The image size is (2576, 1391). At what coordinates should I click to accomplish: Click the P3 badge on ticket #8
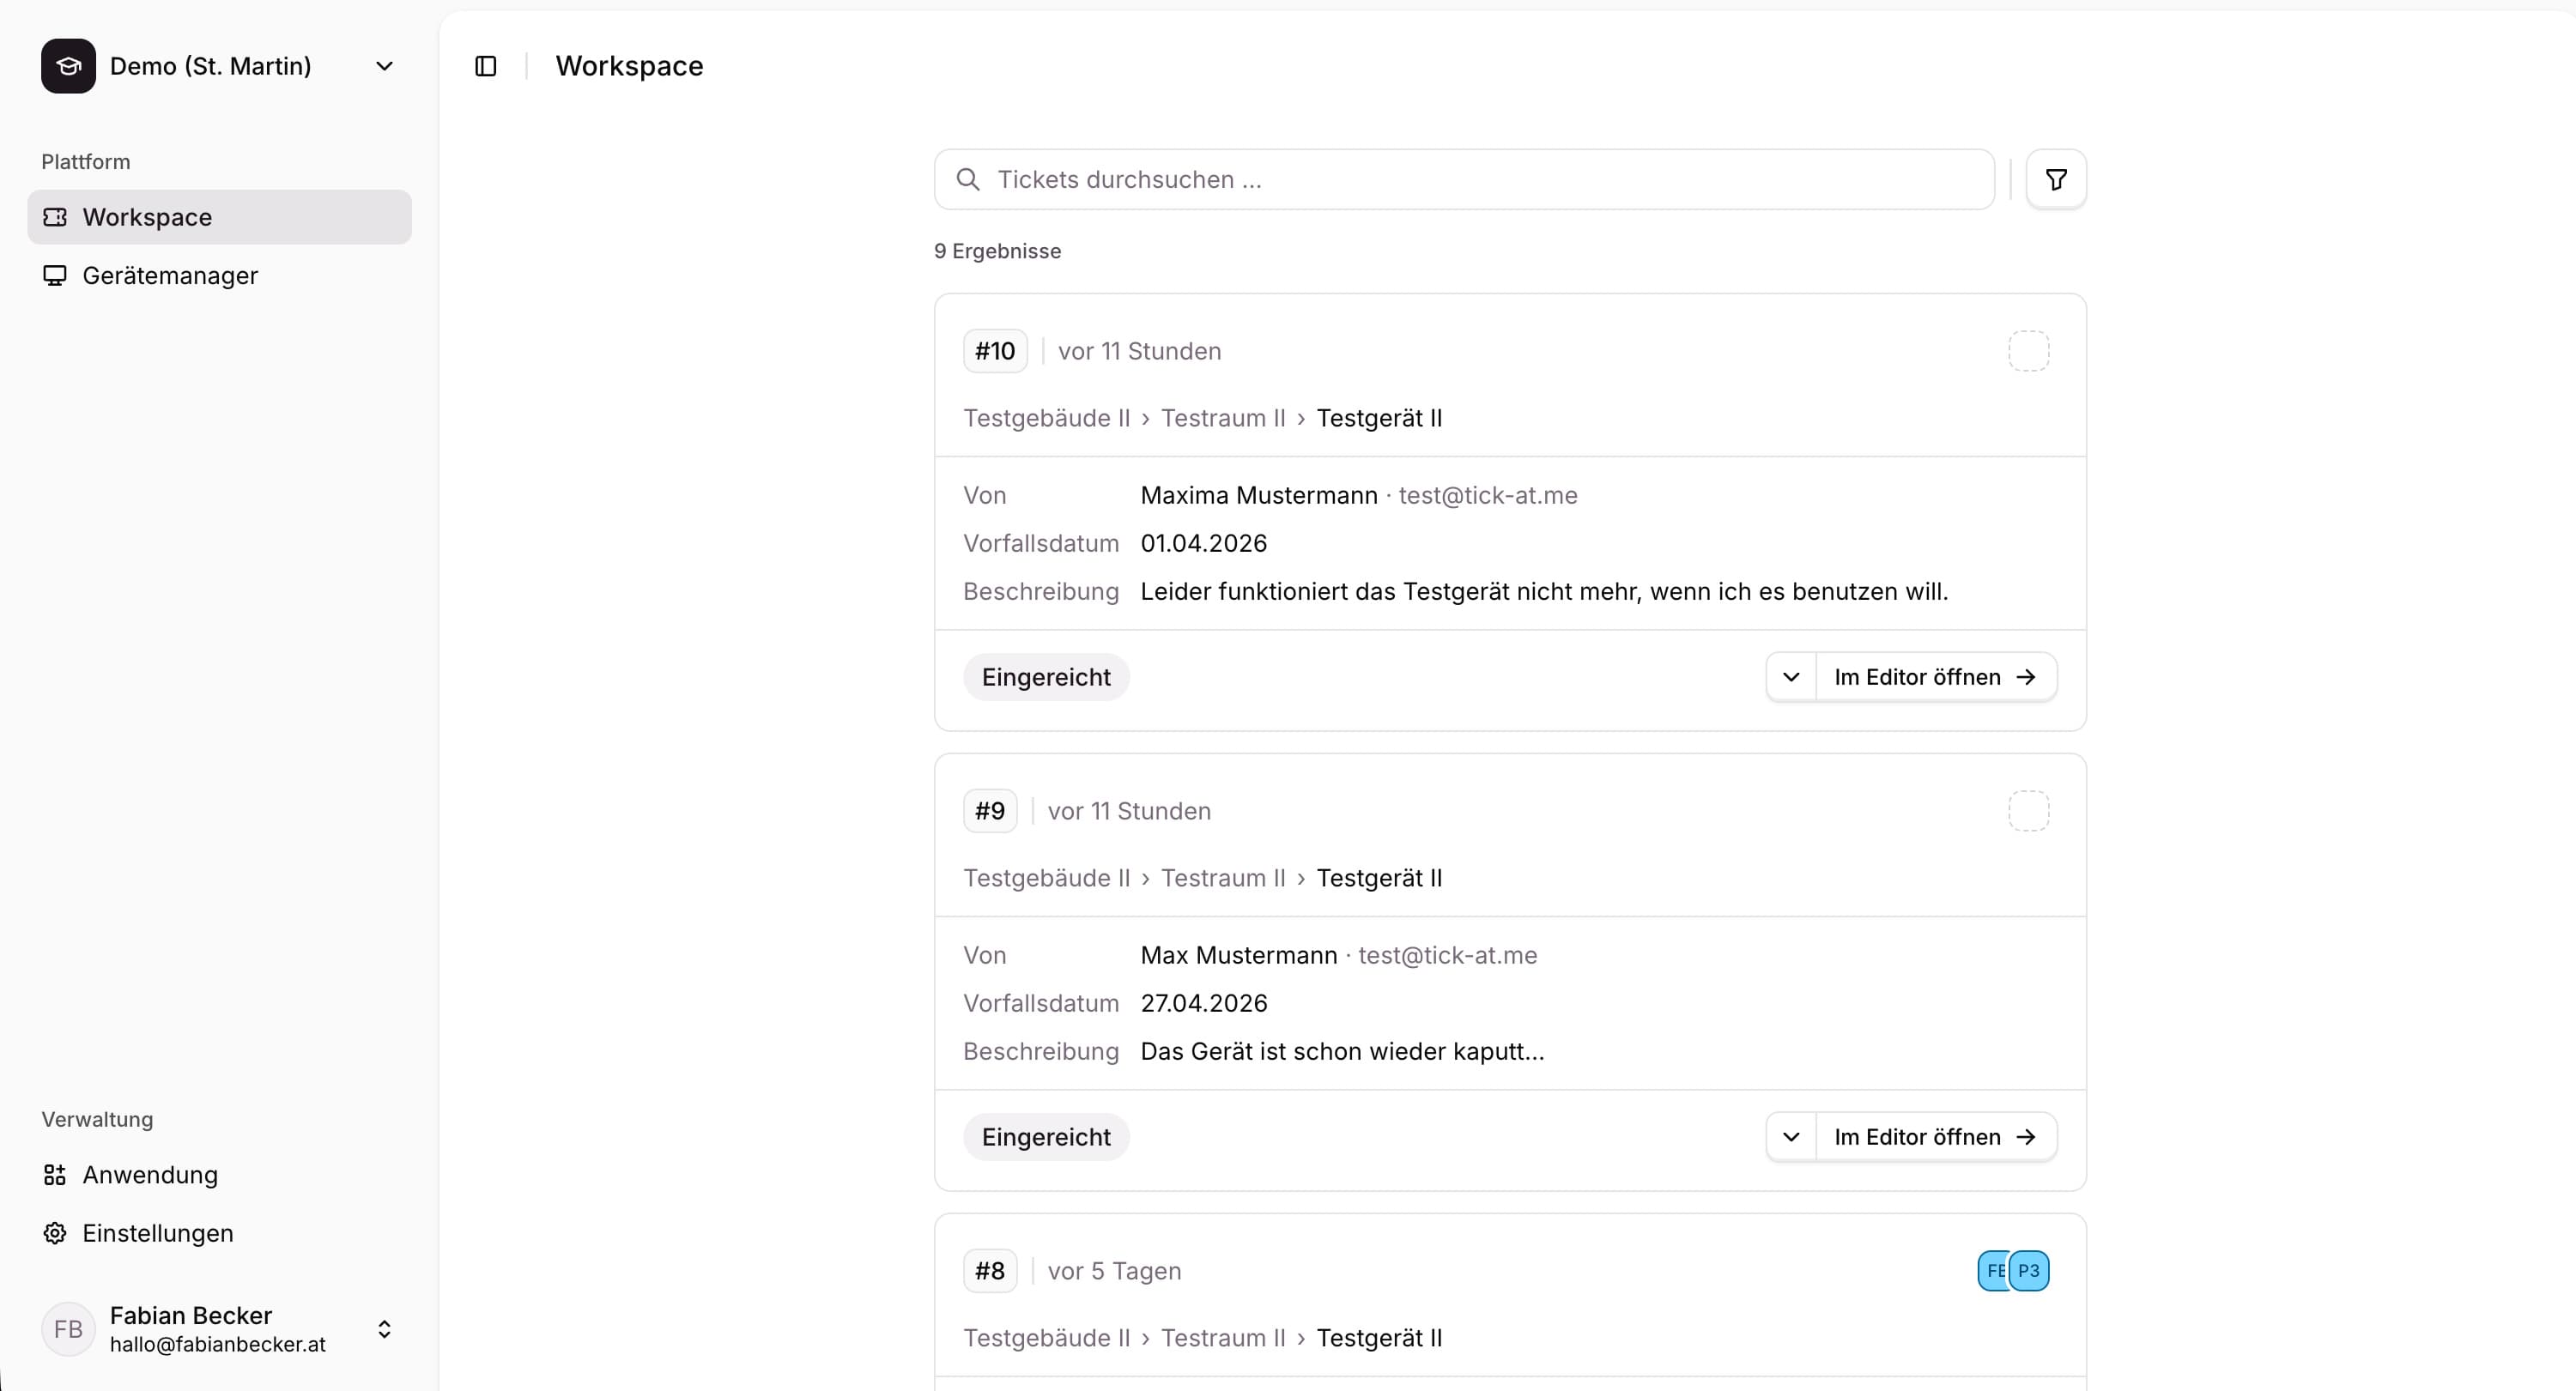coord(2029,1271)
